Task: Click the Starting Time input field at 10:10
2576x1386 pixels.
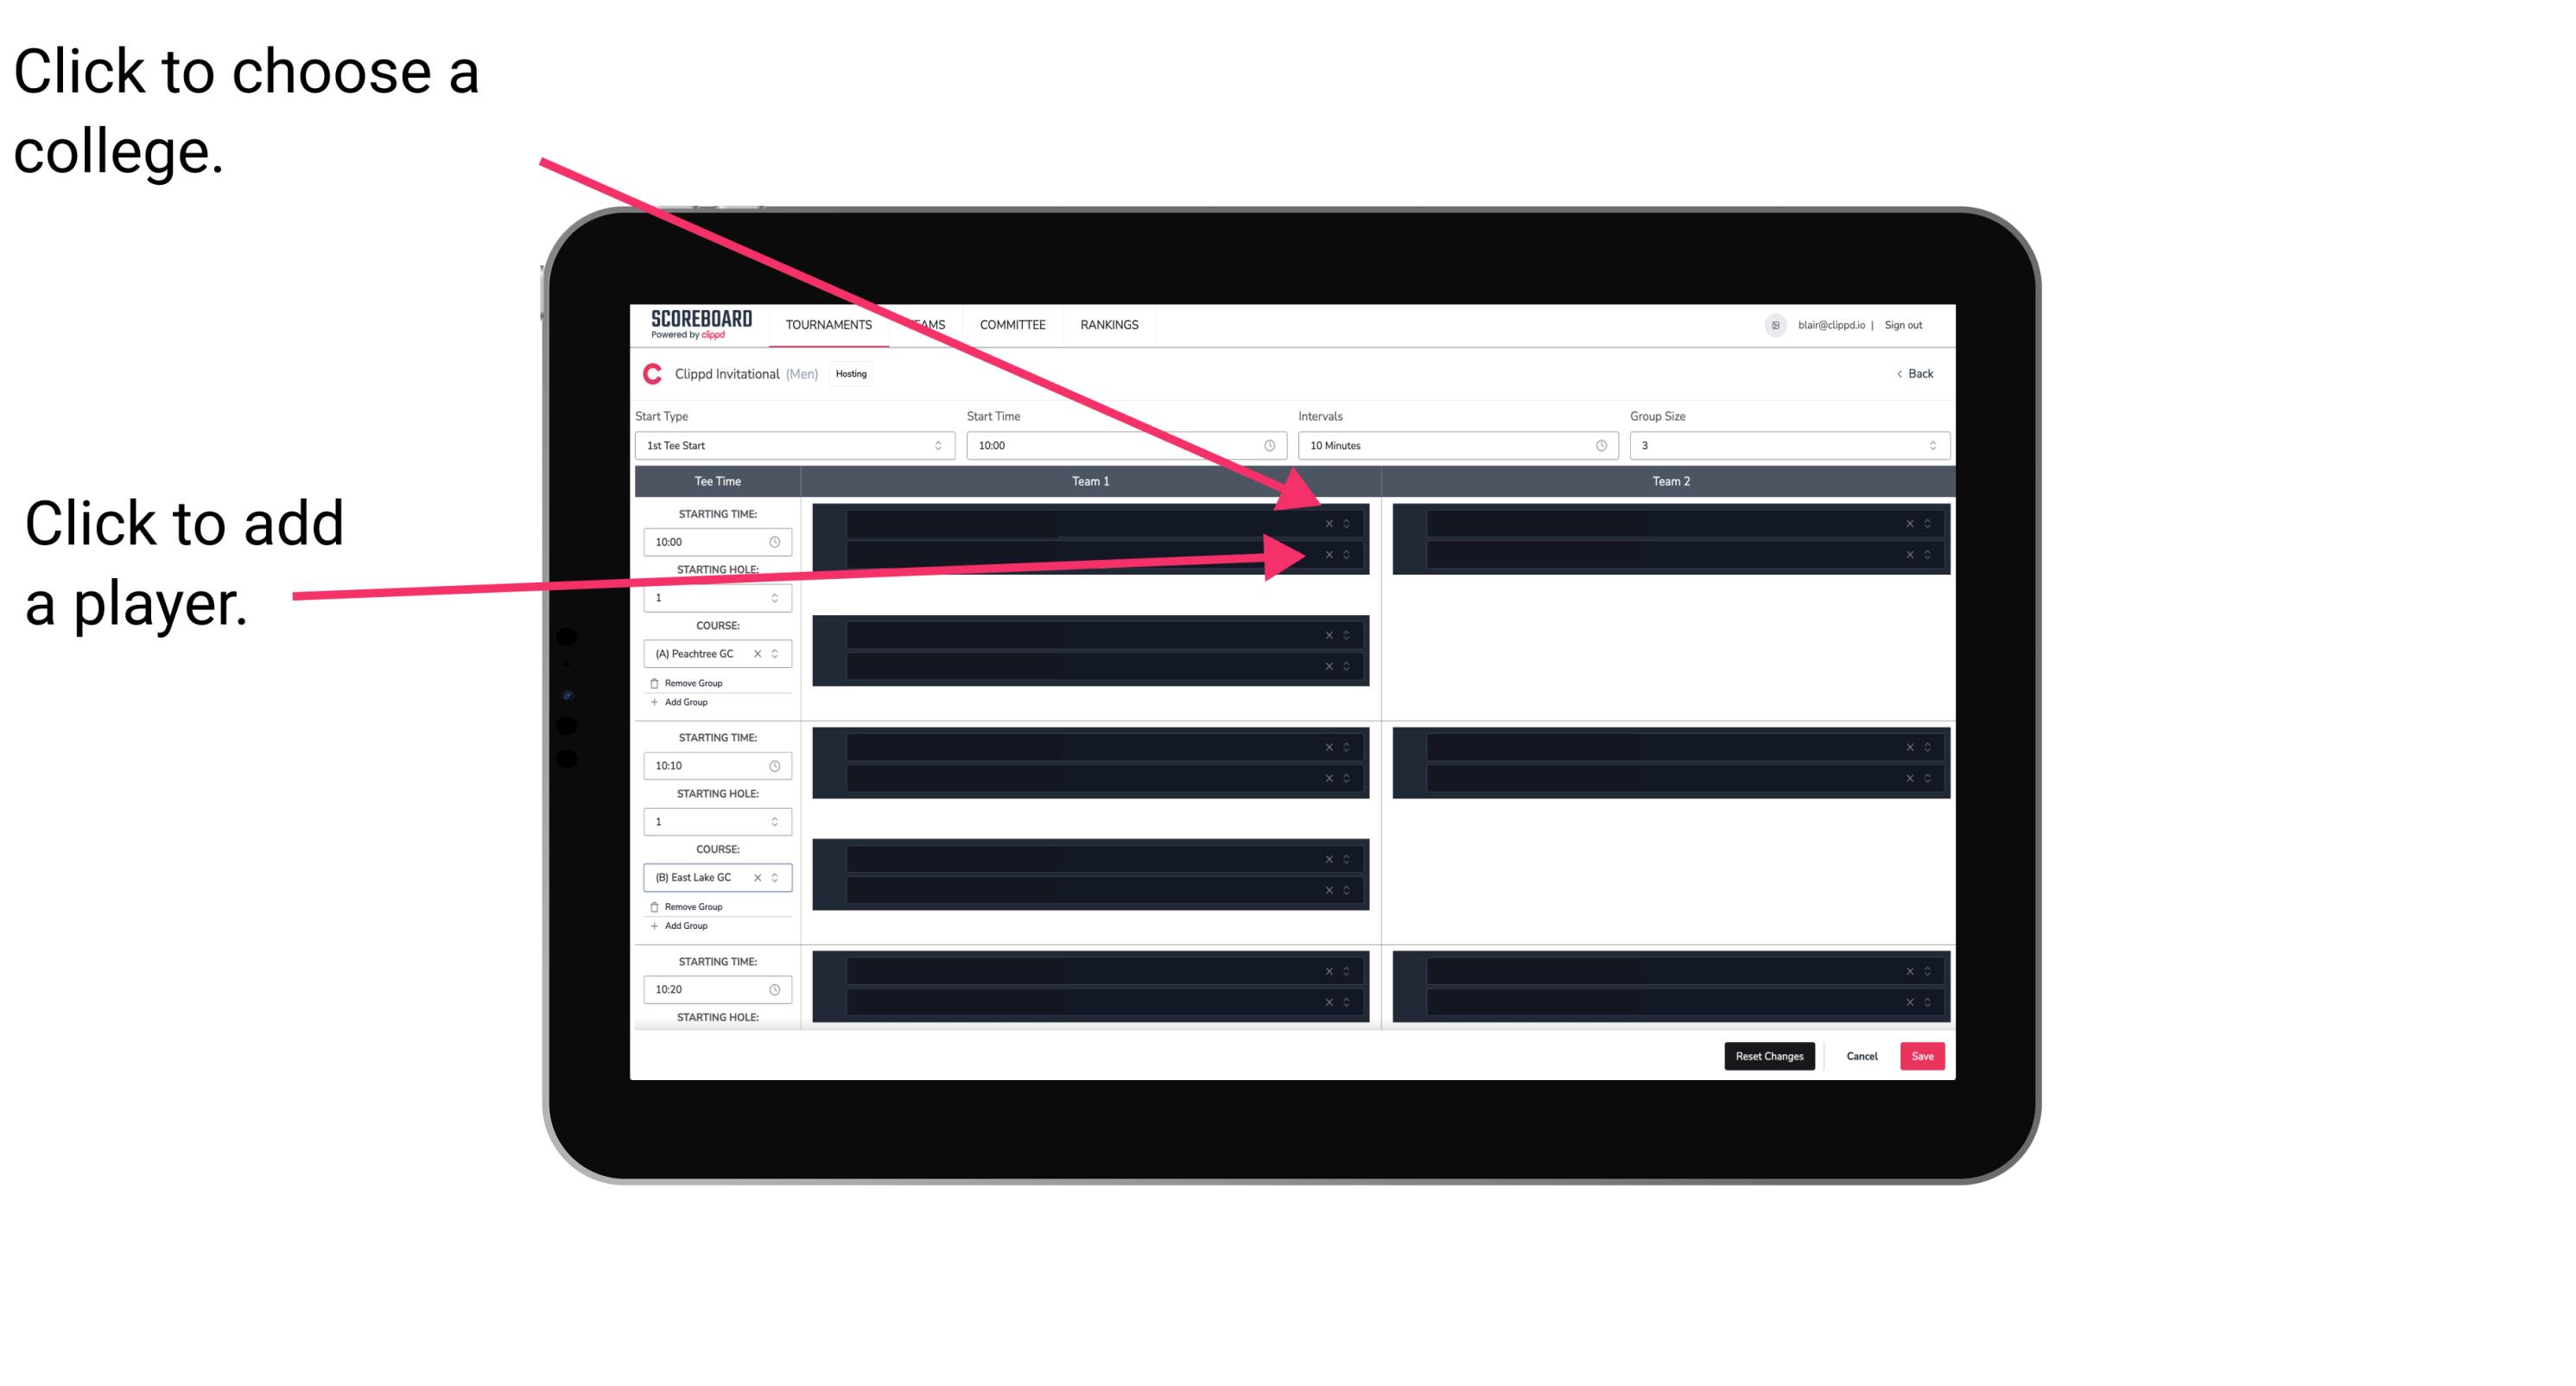Action: (713, 765)
